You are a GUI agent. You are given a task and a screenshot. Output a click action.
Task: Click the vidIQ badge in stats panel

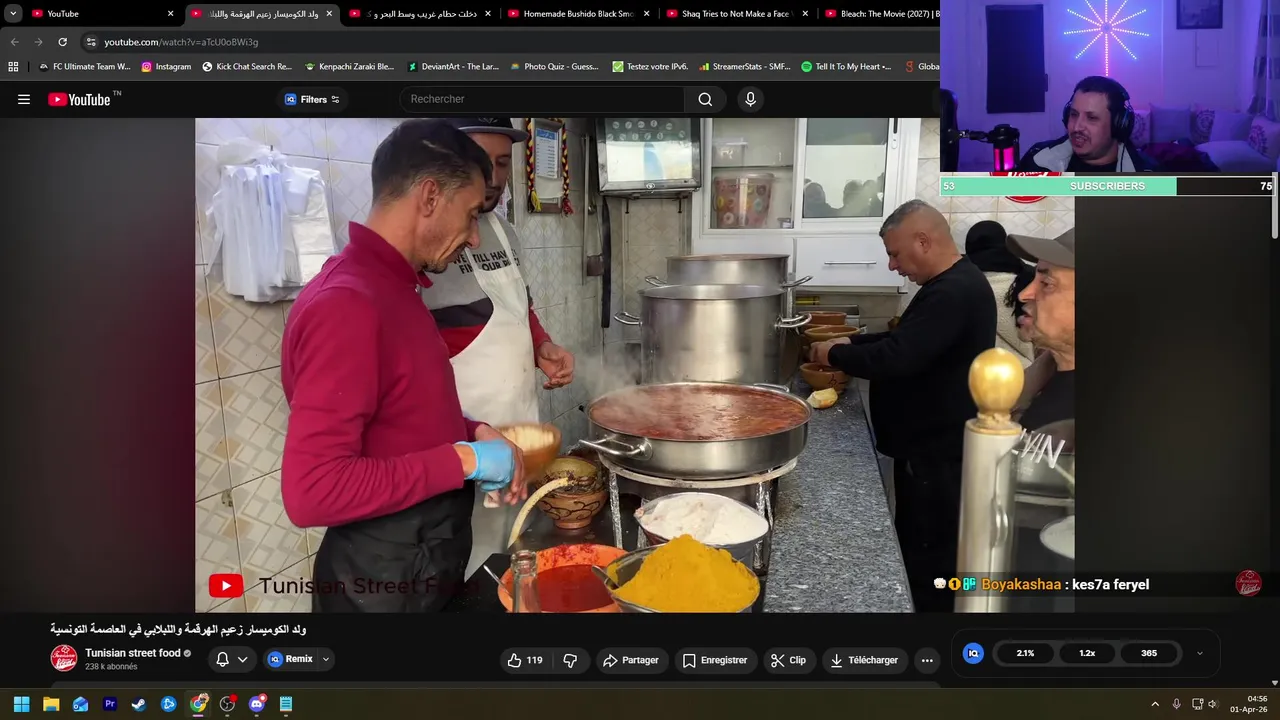(x=973, y=653)
